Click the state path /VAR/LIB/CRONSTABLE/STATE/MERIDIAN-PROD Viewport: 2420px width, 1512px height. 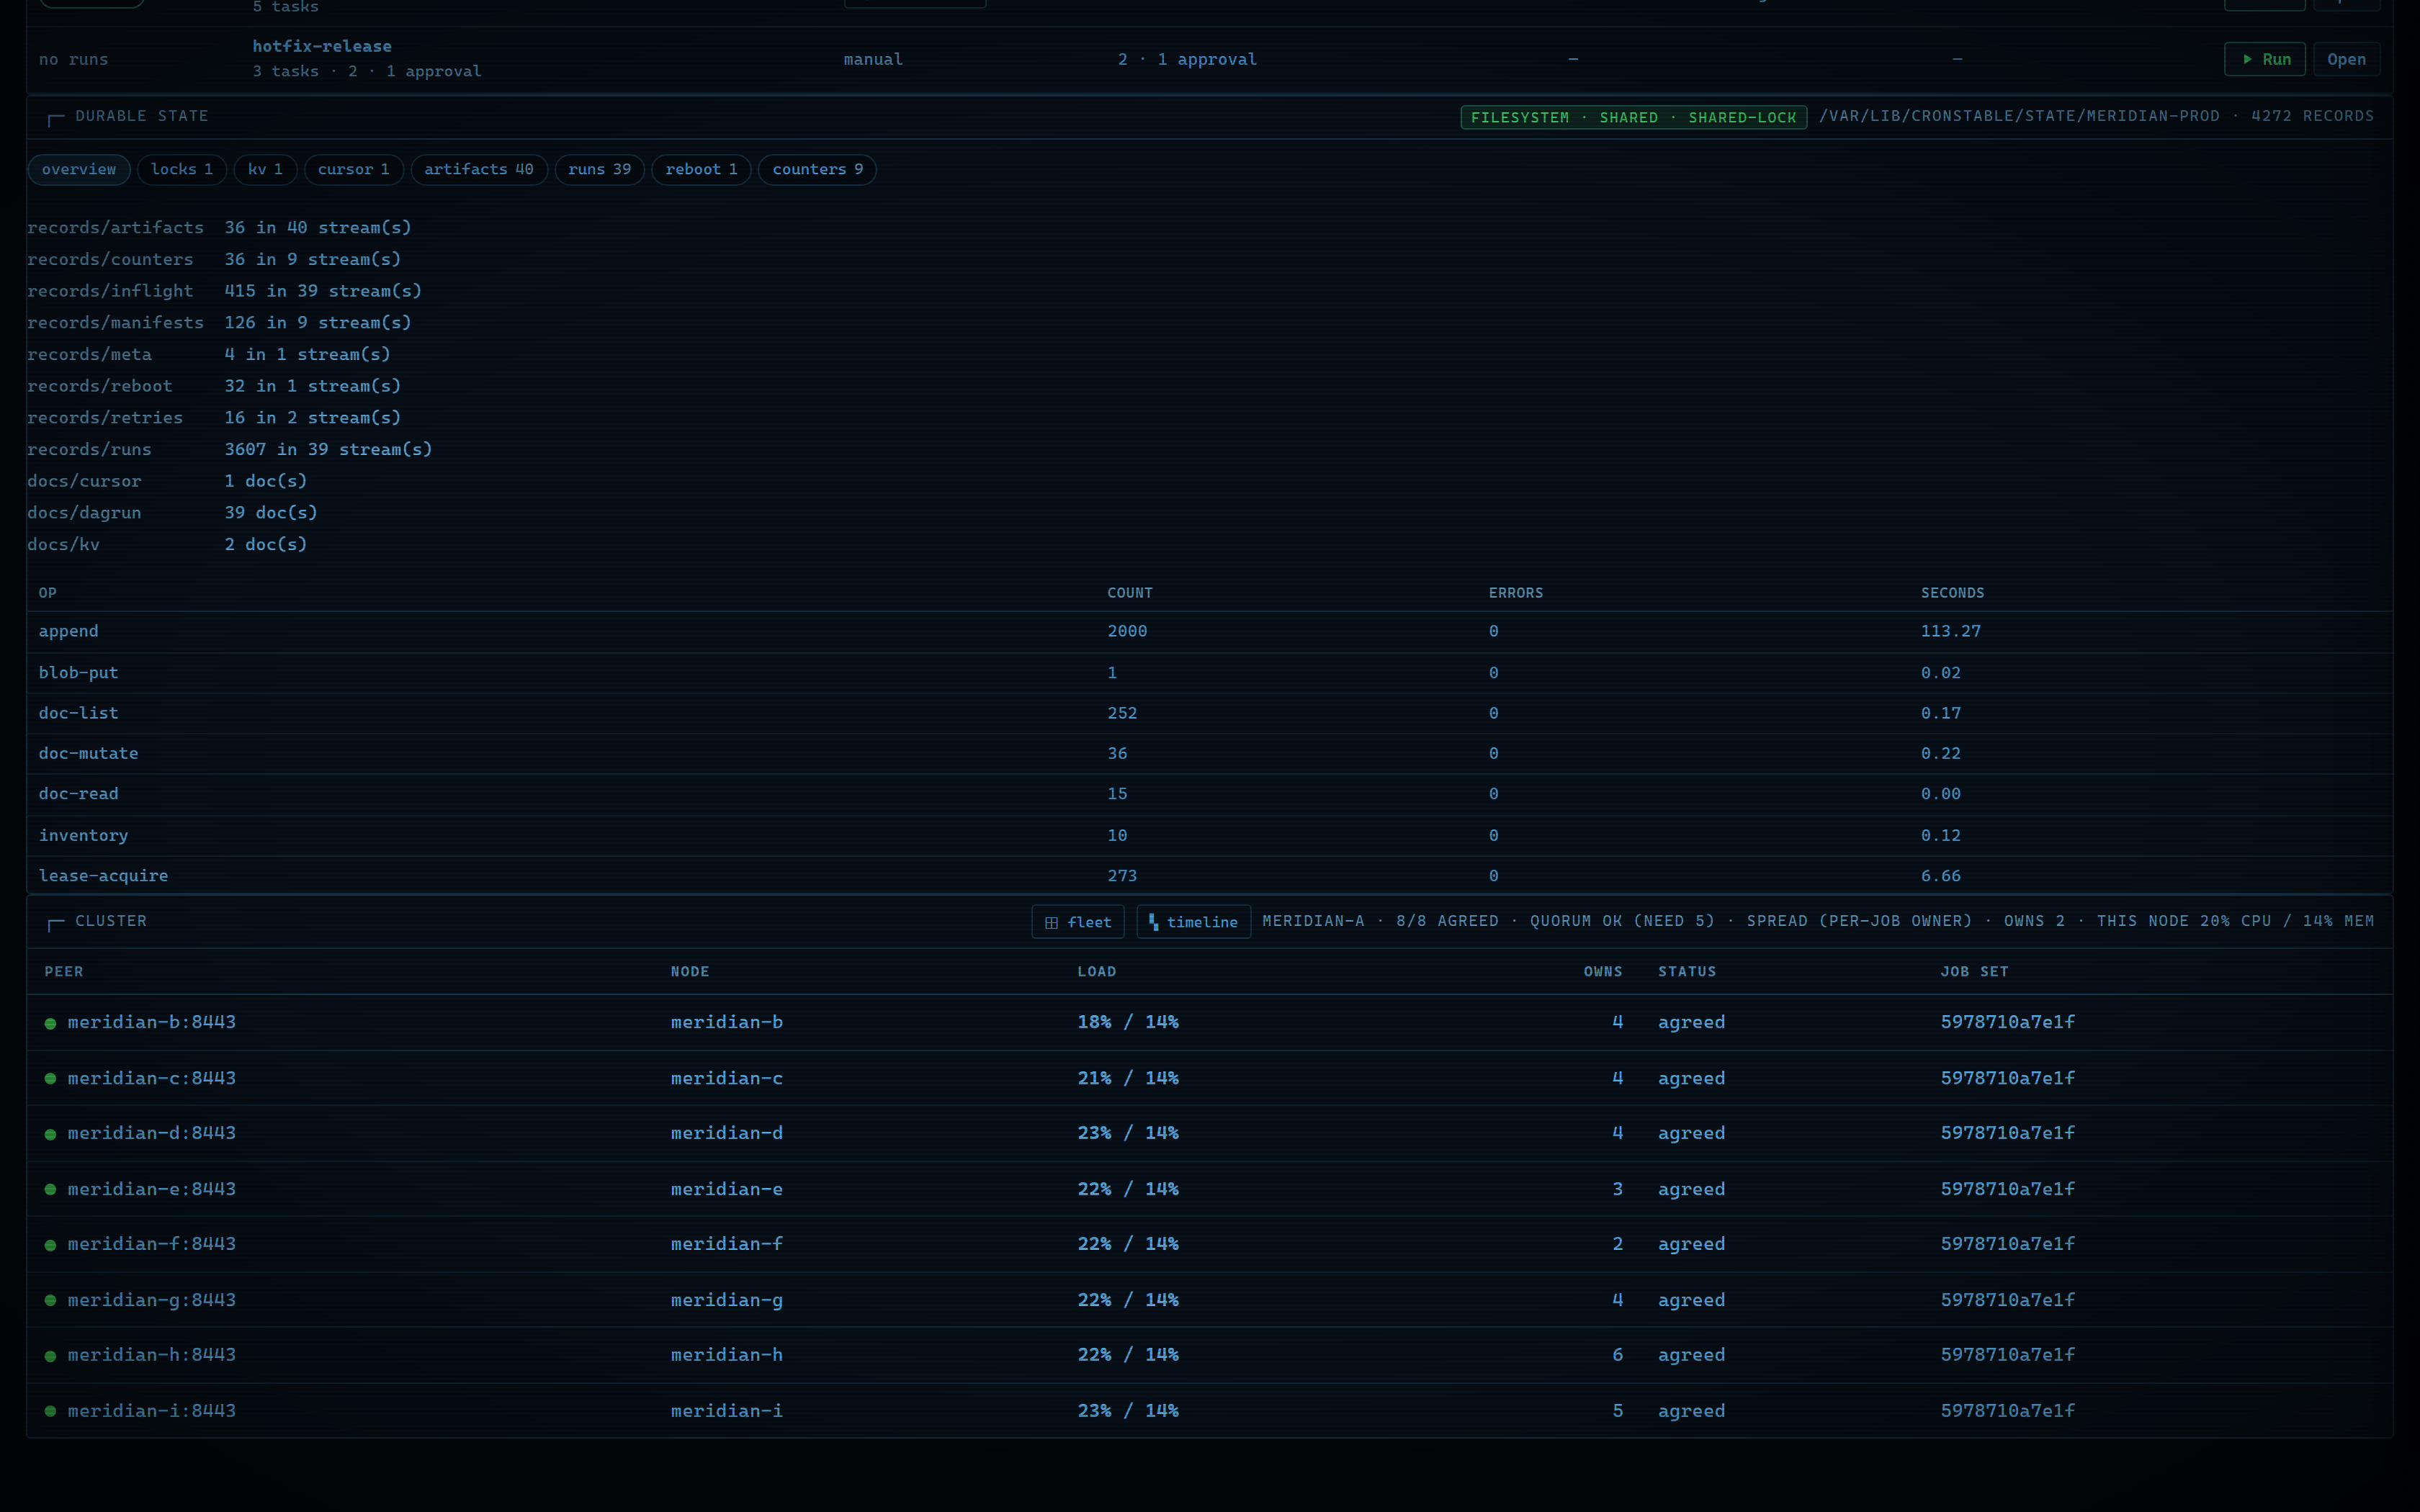2019,116
